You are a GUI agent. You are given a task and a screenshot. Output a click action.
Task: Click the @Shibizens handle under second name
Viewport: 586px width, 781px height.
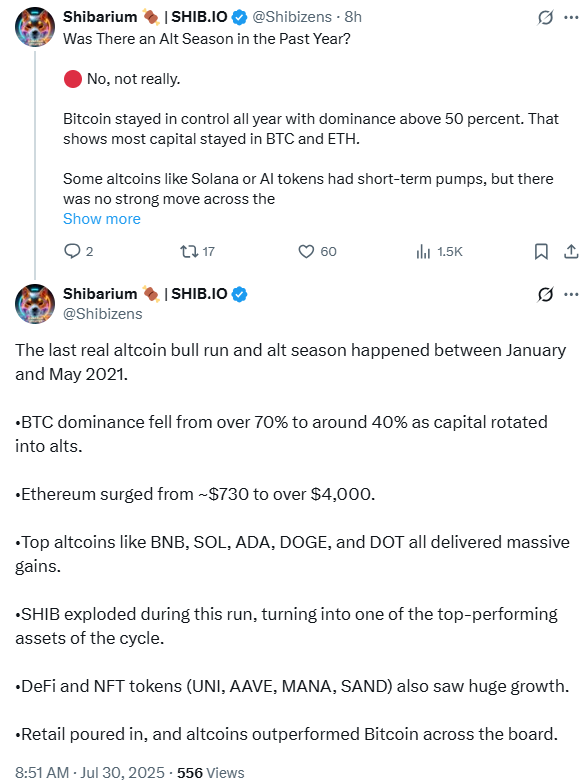[x=103, y=314]
